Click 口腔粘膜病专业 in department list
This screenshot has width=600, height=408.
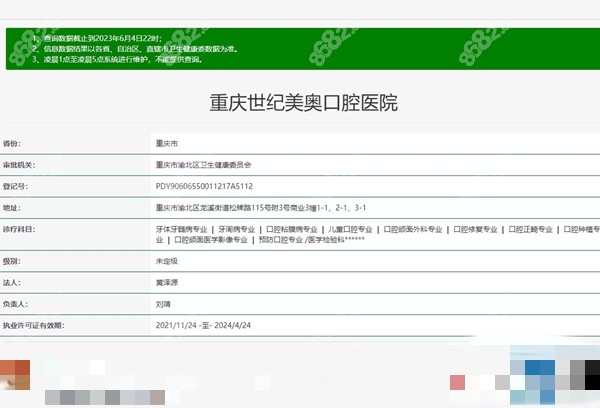tap(292, 229)
